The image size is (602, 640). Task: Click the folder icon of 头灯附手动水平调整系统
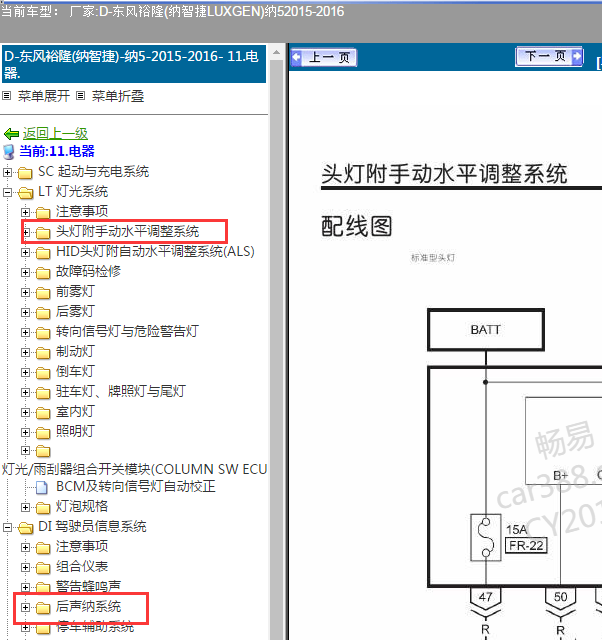[x=43, y=233]
